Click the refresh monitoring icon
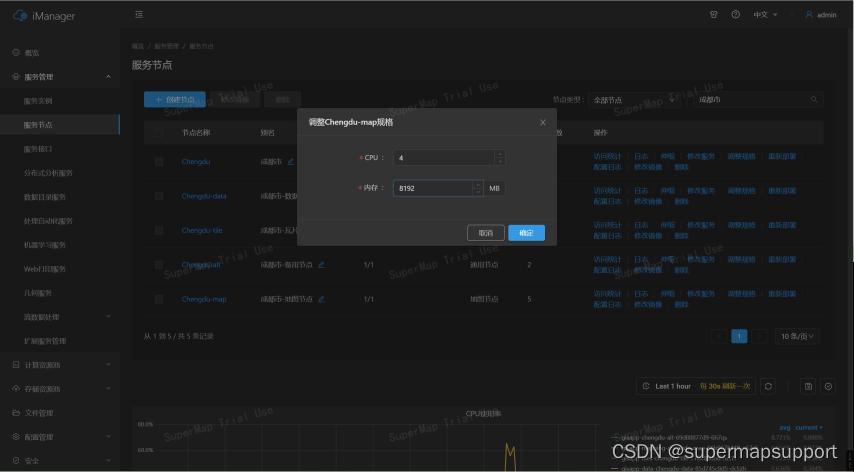This screenshot has width=854, height=472. click(x=767, y=386)
